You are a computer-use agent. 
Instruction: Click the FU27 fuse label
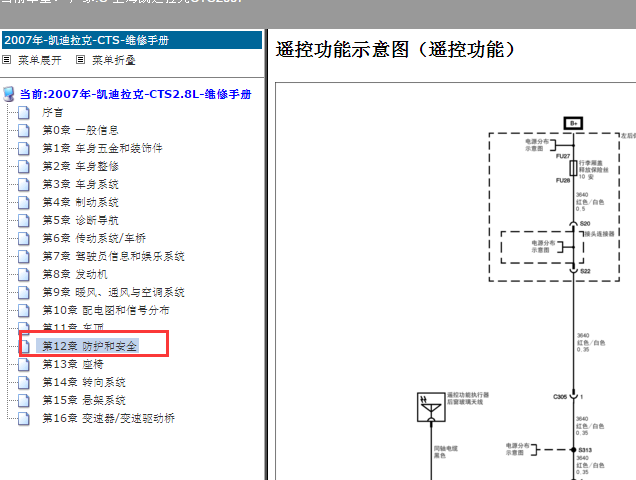coord(563,156)
